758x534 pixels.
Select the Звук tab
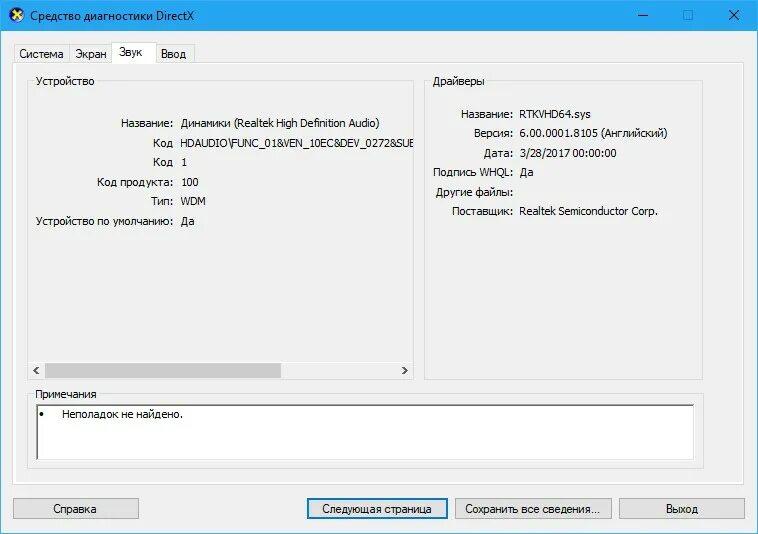click(x=133, y=52)
